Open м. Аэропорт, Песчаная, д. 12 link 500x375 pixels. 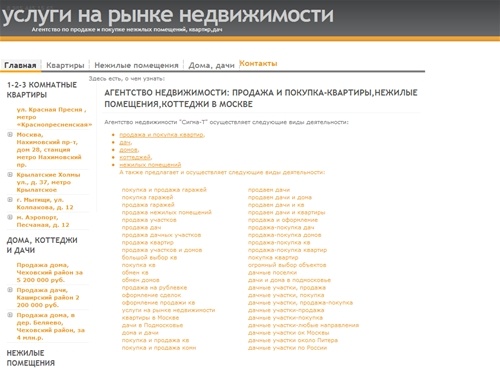tap(43, 221)
